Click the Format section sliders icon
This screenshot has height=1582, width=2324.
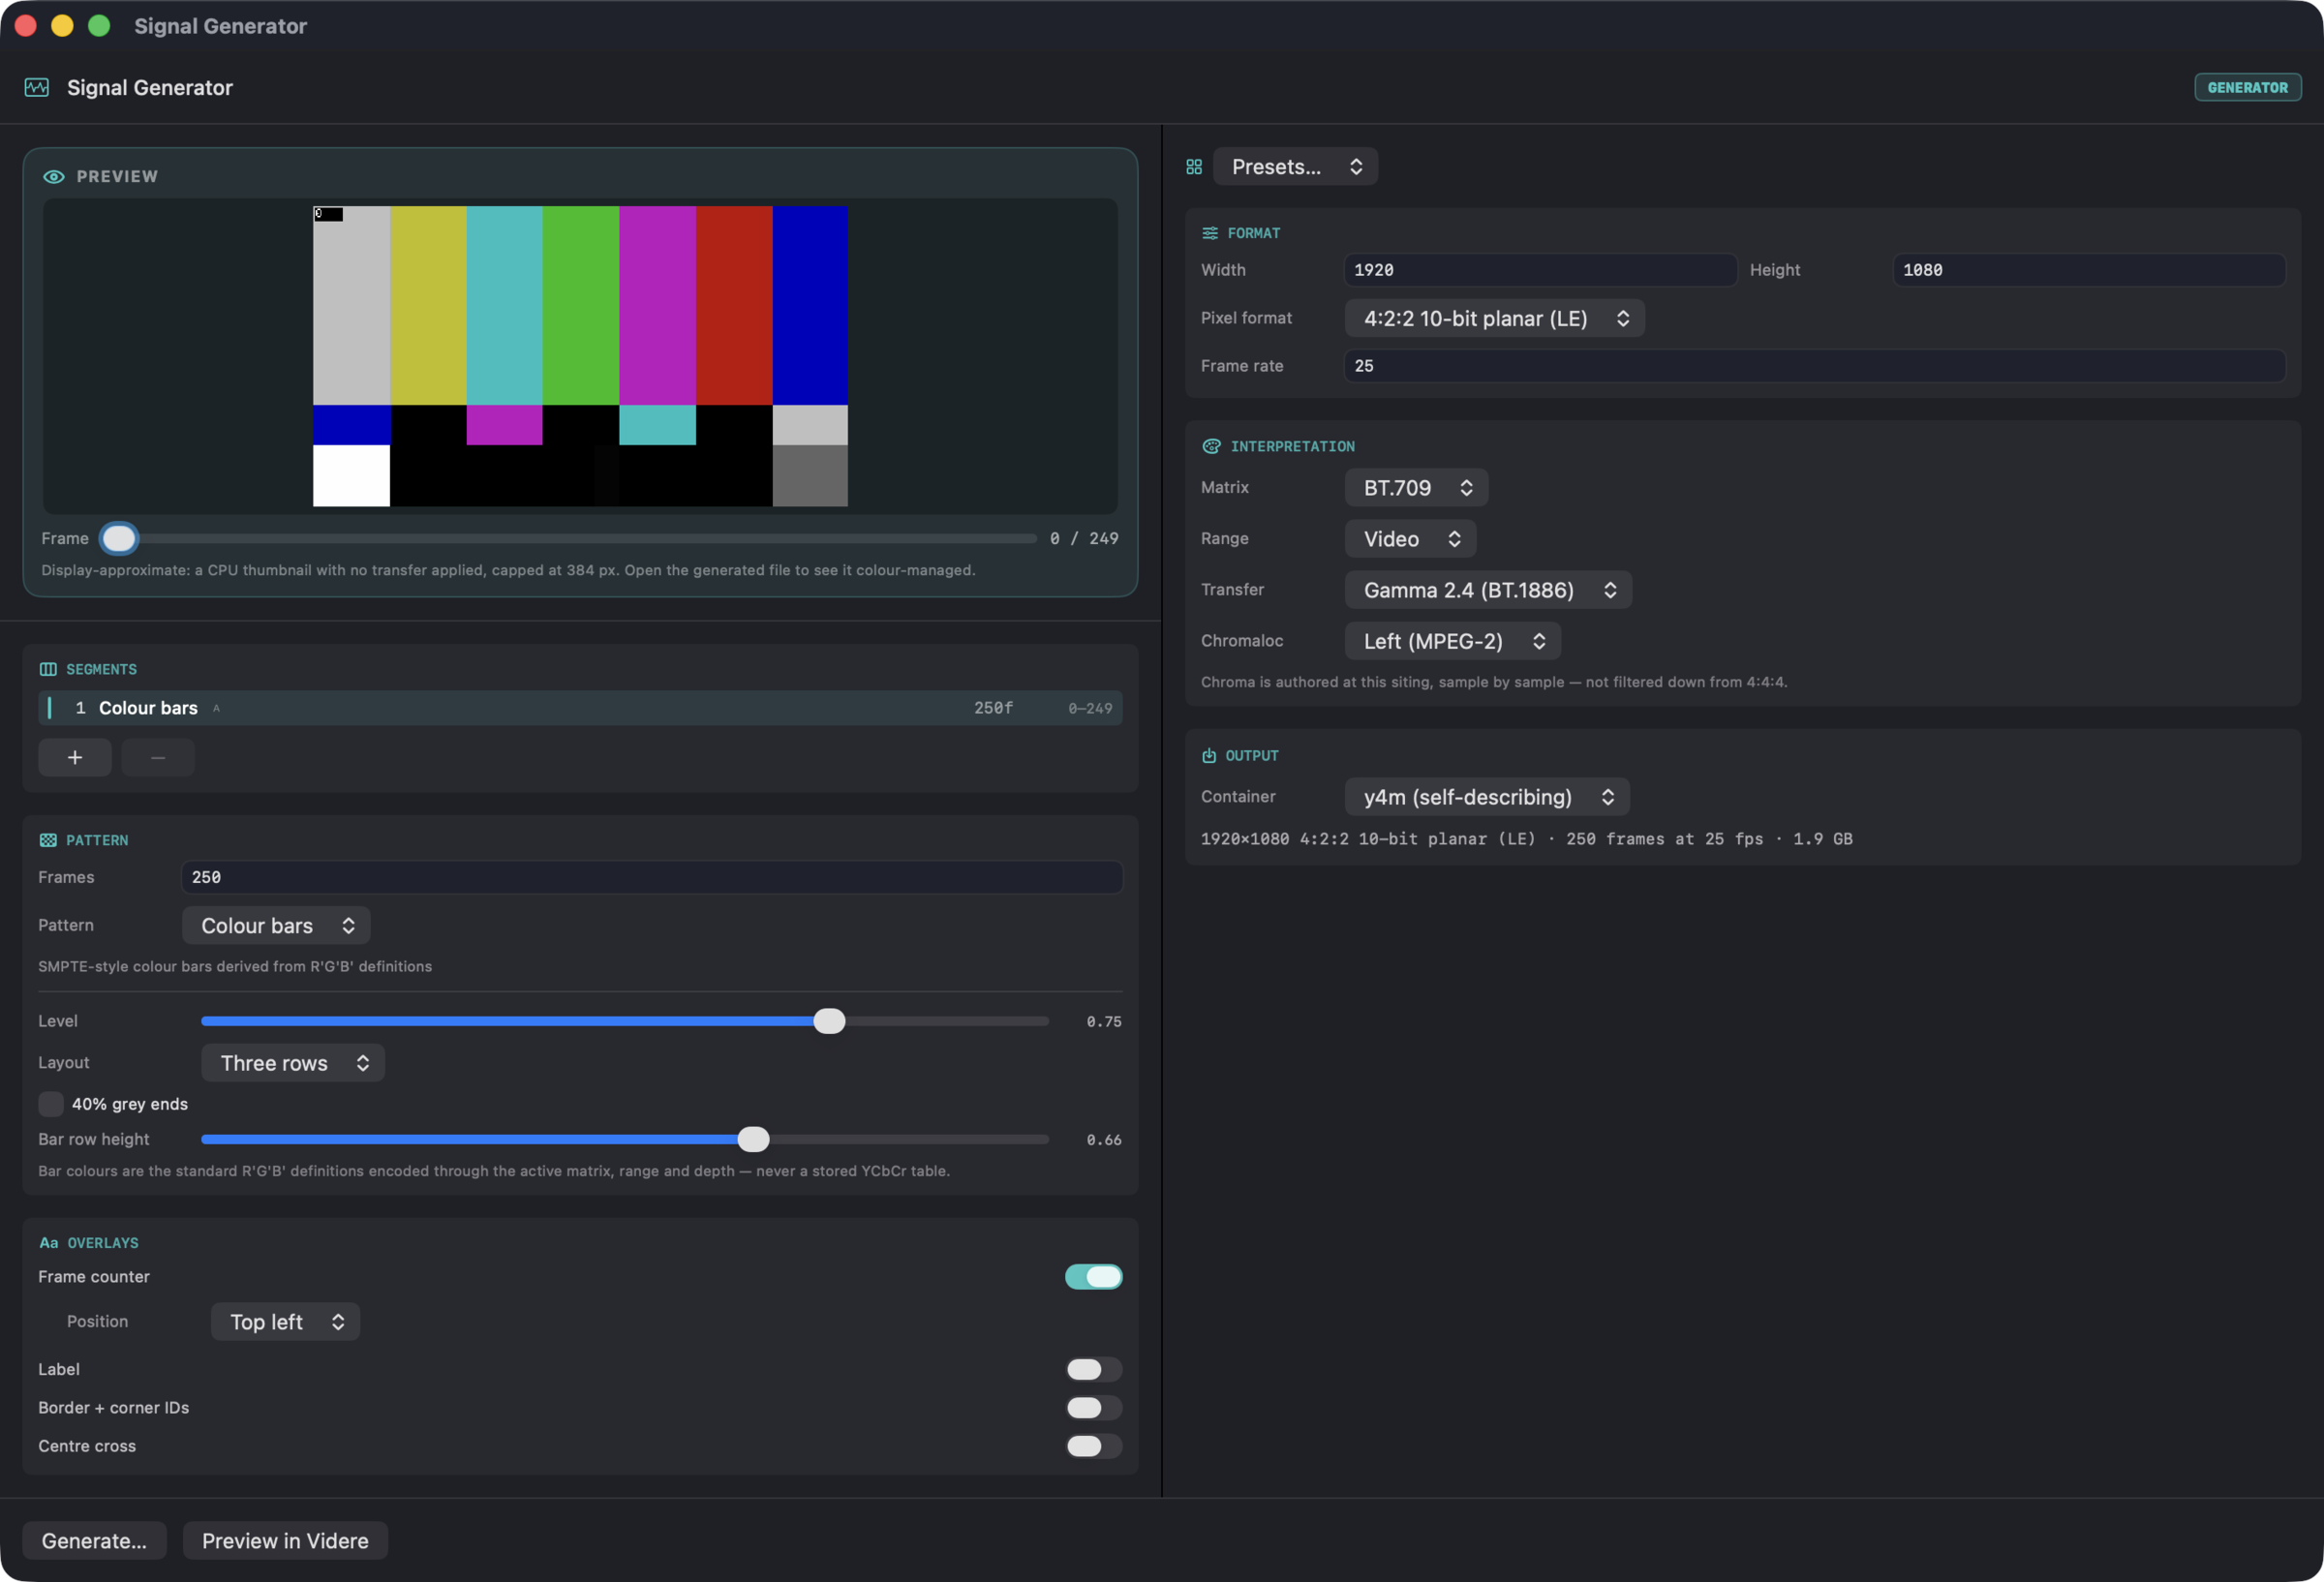(1210, 233)
